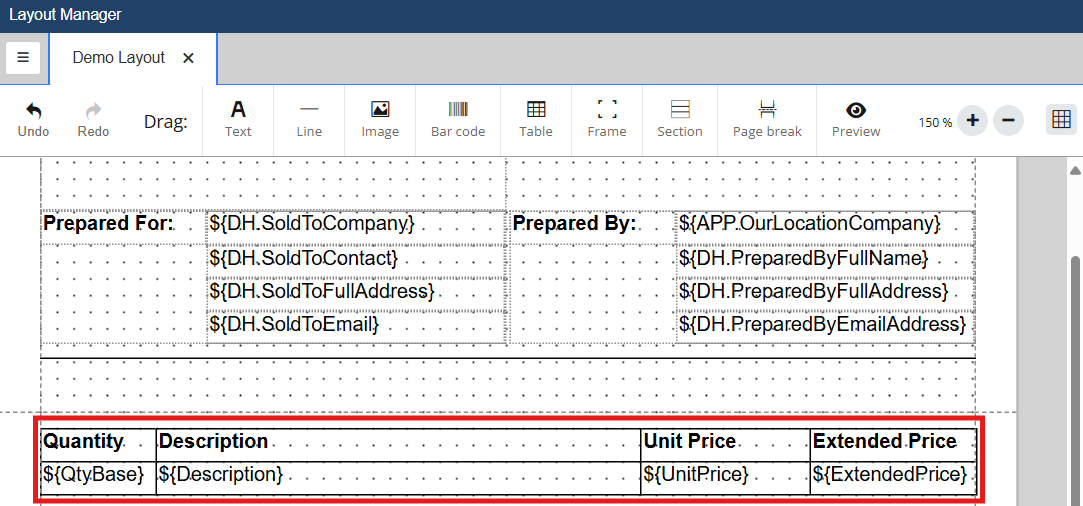This screenshot has width=1083, height=506.
Task: Select the Table element tool
Action: click(x=536, y=109)
